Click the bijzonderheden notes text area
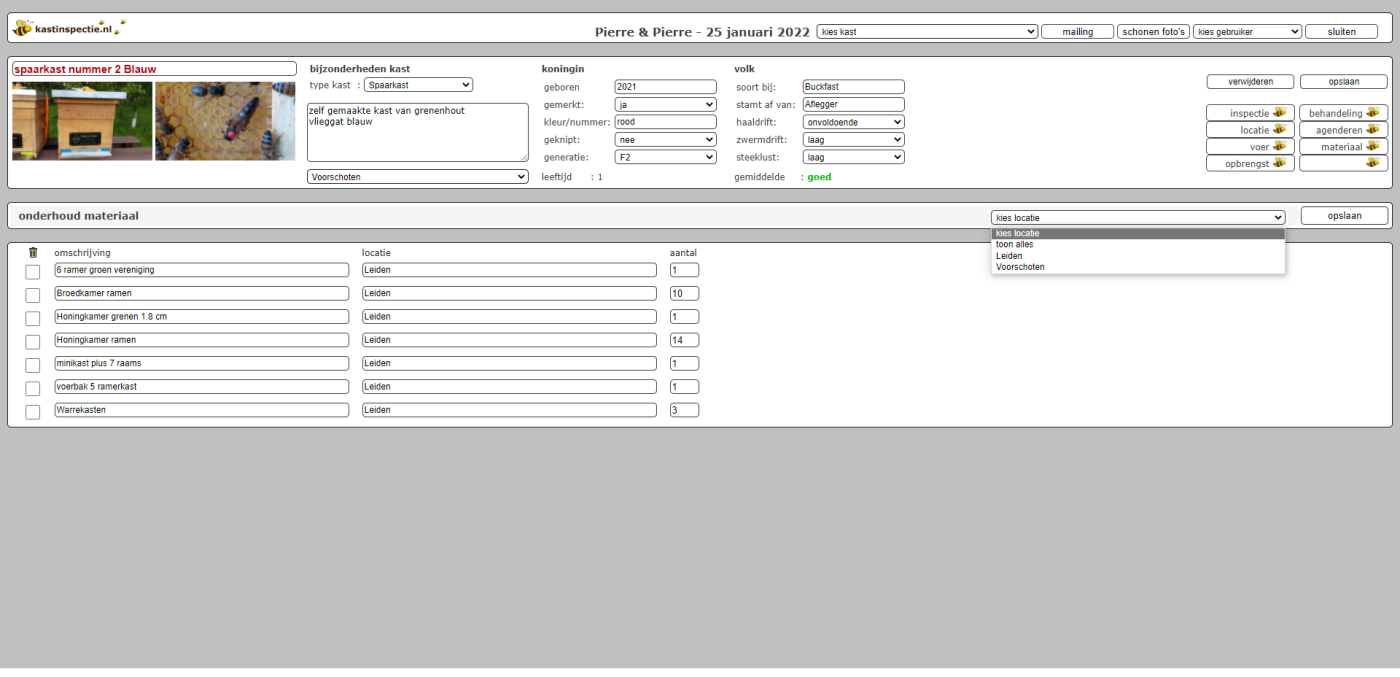The height and width of the screenshot is (677, 1400). [x=418, y=132]
